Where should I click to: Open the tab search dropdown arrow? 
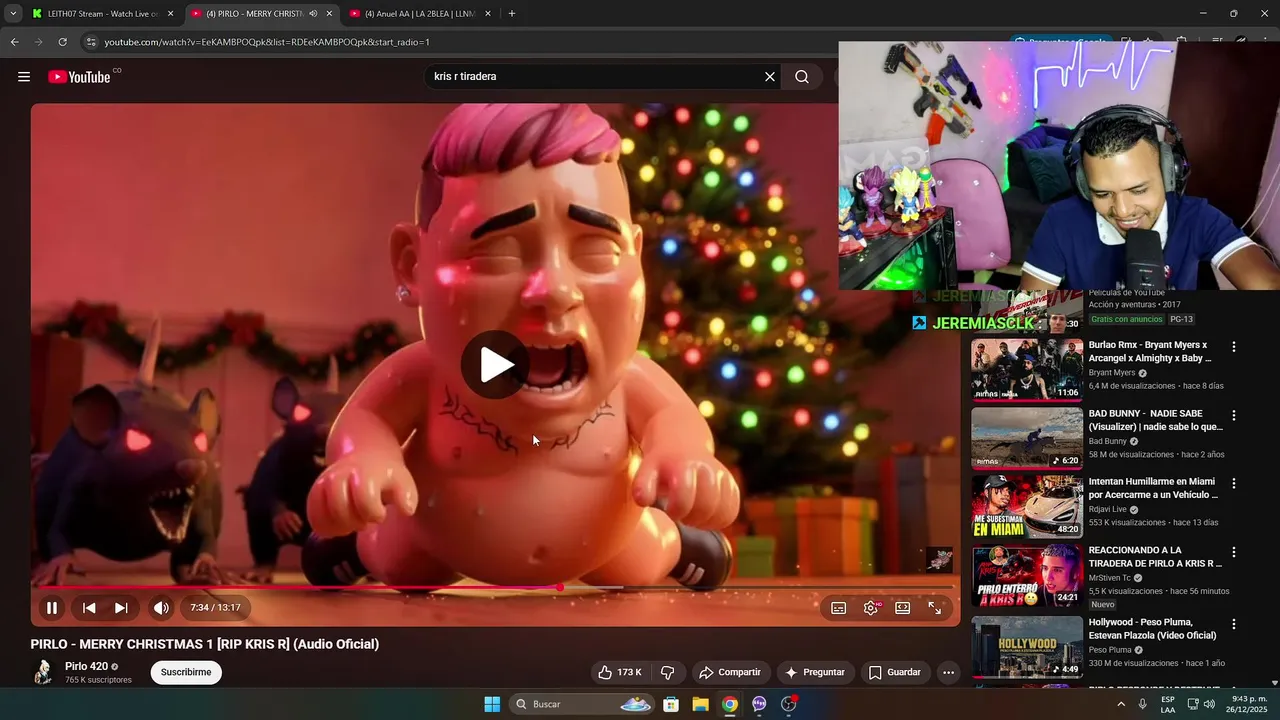coord(13,14)
